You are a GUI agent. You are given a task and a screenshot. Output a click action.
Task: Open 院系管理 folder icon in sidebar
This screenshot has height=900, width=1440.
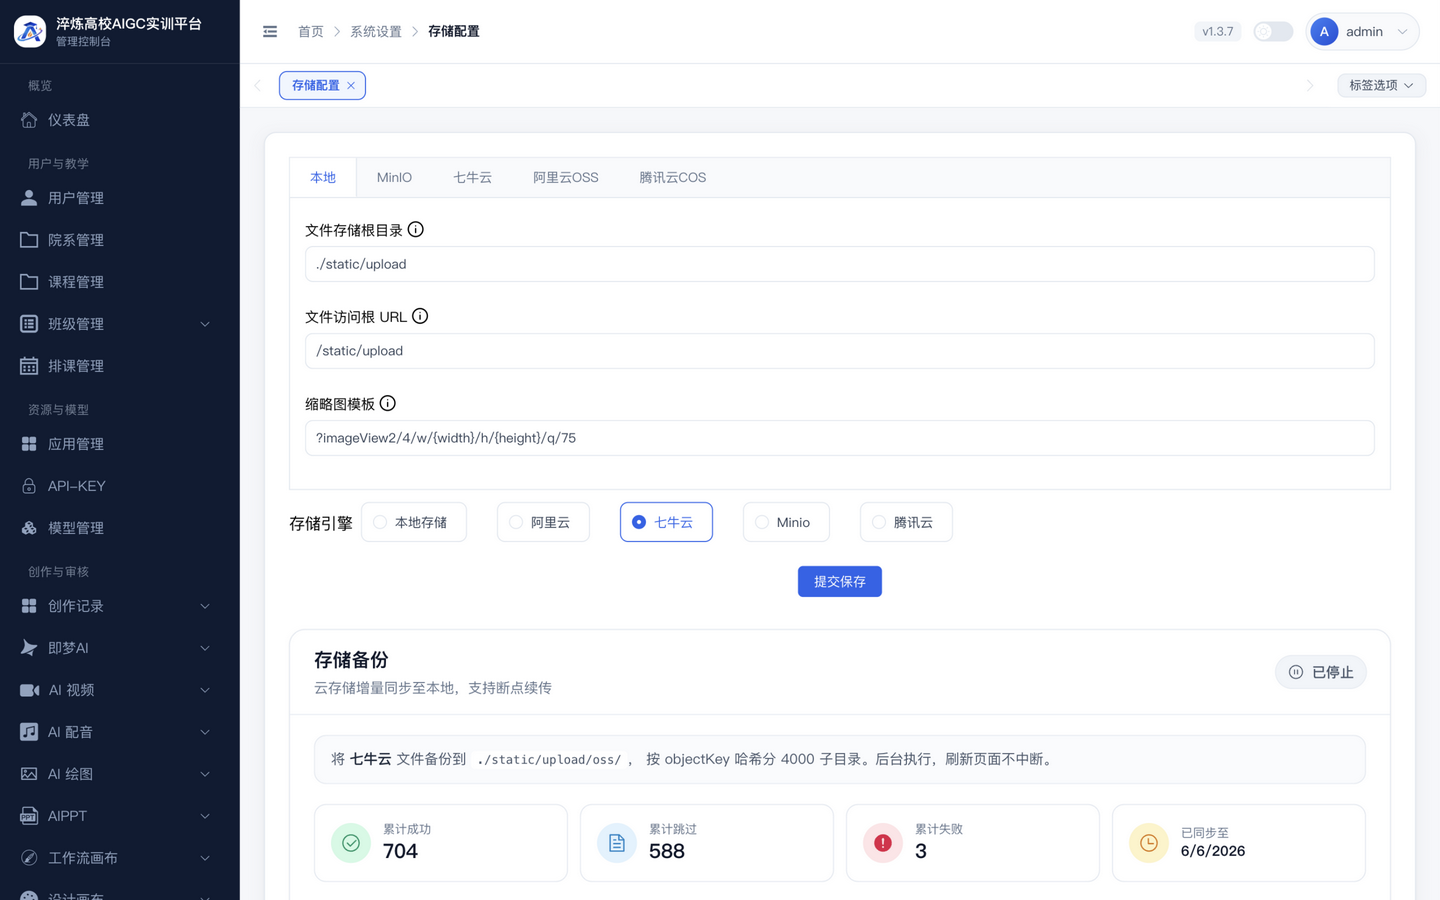(x=29, y=240)
